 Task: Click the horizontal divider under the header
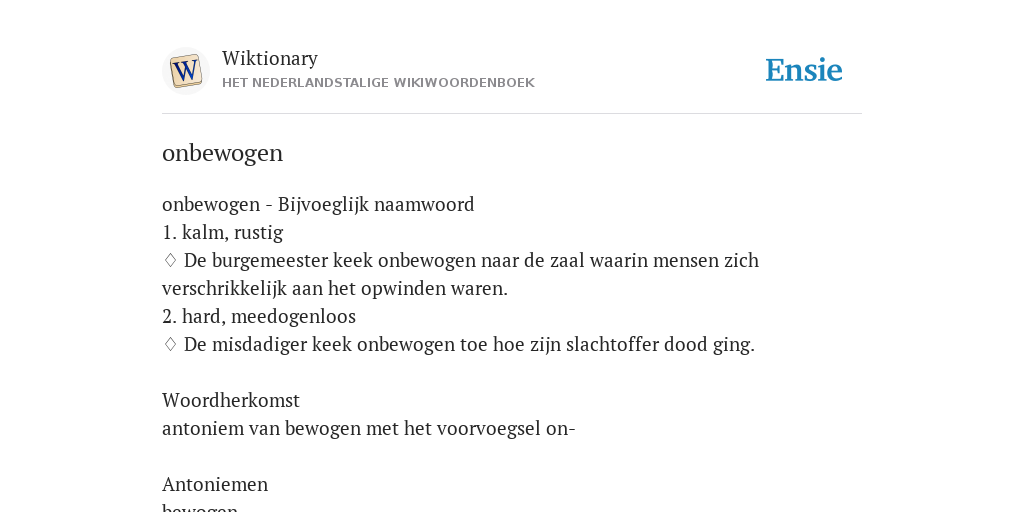point(512,114)
